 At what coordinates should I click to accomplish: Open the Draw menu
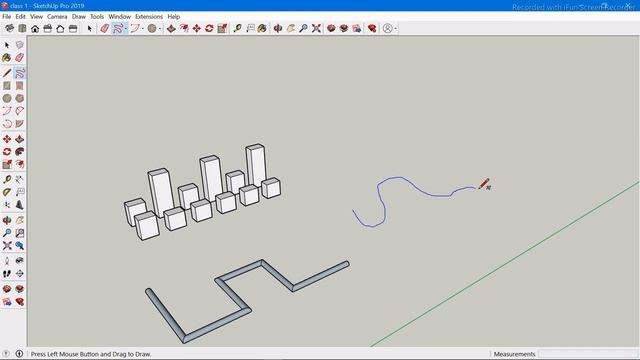click(x=79, y=17)
